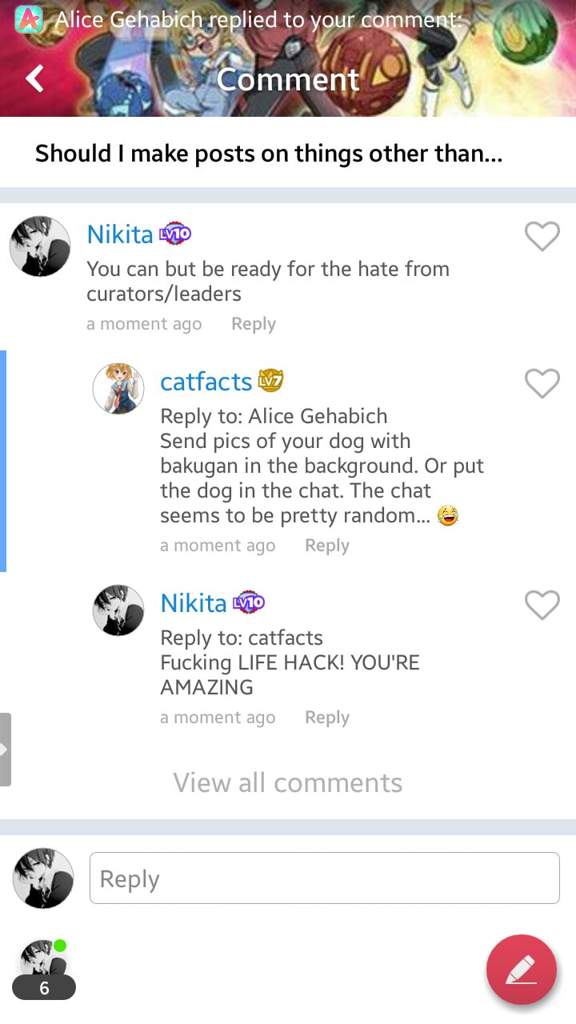
Task: Reply to Nikita's LIFE HACK comment
Action: [x=327, y=717]
